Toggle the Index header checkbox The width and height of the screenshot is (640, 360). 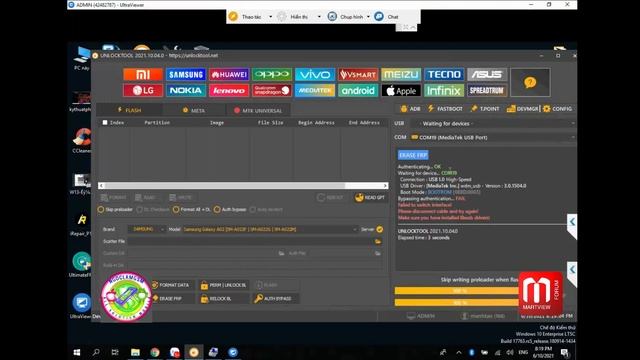click(105, 122)
